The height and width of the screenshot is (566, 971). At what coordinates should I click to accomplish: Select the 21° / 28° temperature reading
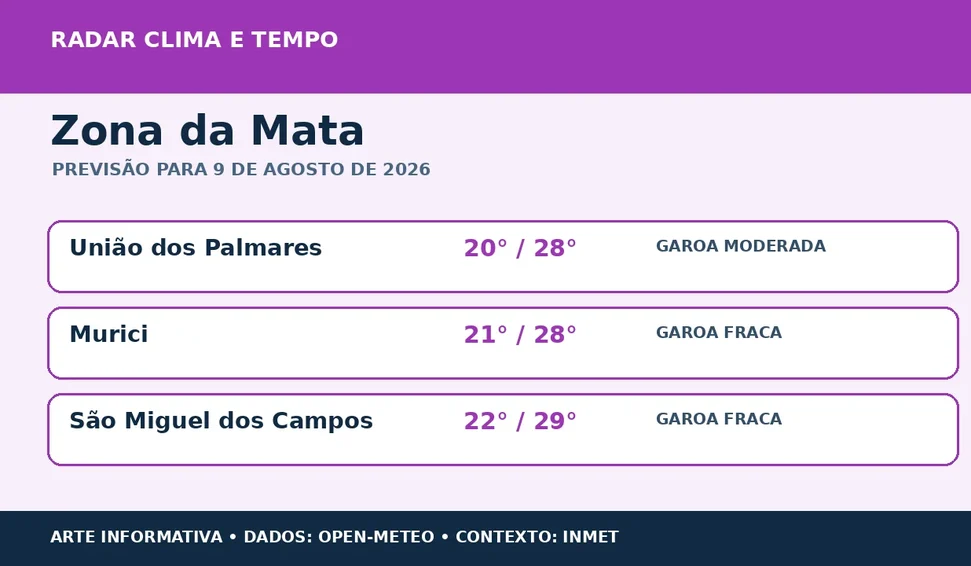520,335
